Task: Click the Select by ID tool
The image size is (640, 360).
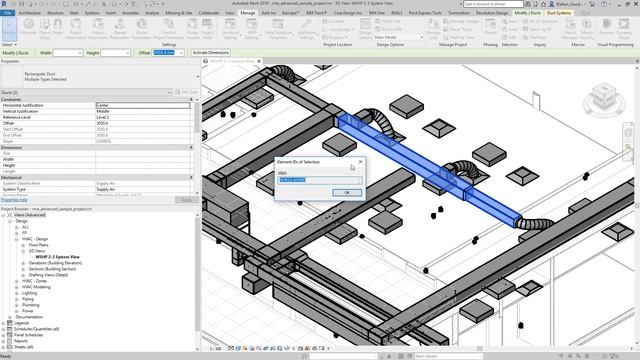Action: [x=536, y=29]
